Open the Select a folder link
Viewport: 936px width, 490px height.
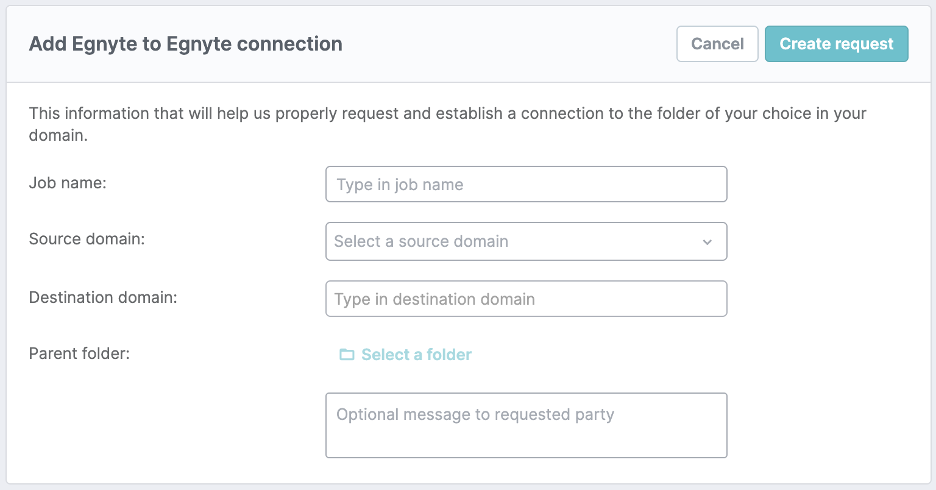(x=416, y=355)
